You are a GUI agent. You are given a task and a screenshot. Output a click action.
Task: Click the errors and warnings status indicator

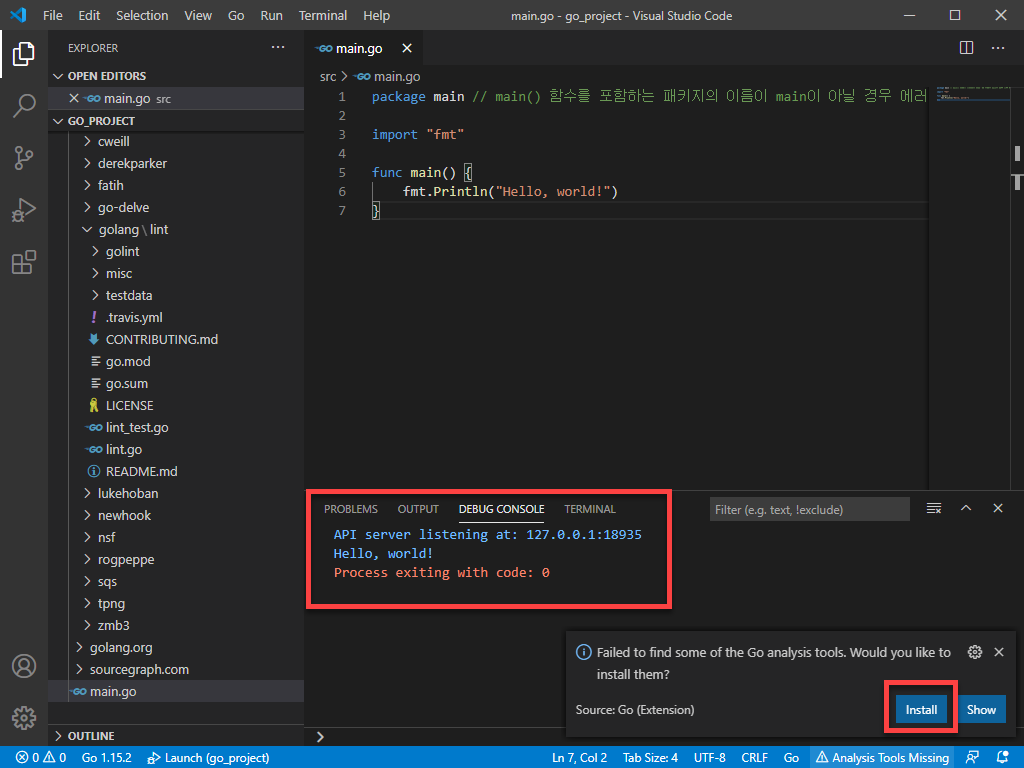[41, 758]
